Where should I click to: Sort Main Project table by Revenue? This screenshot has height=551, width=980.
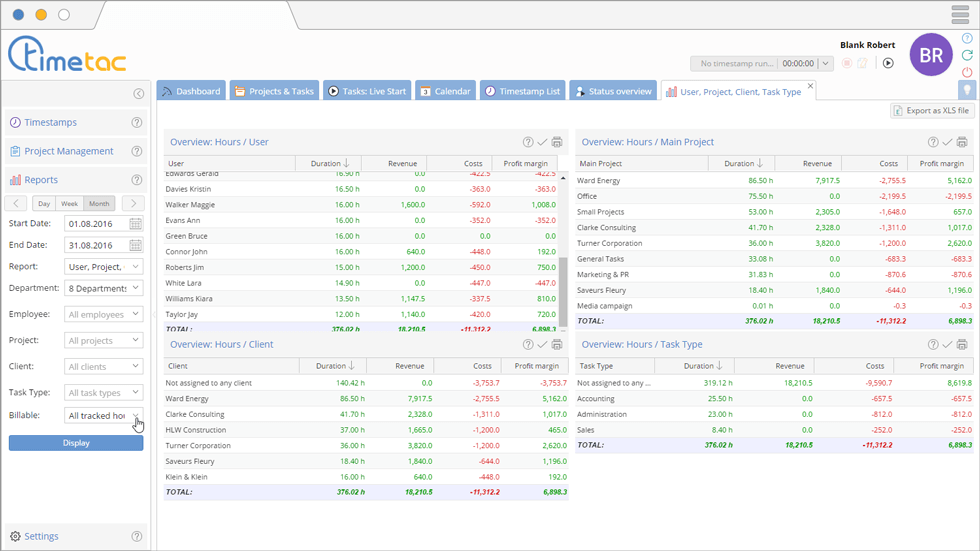point(808,164)
